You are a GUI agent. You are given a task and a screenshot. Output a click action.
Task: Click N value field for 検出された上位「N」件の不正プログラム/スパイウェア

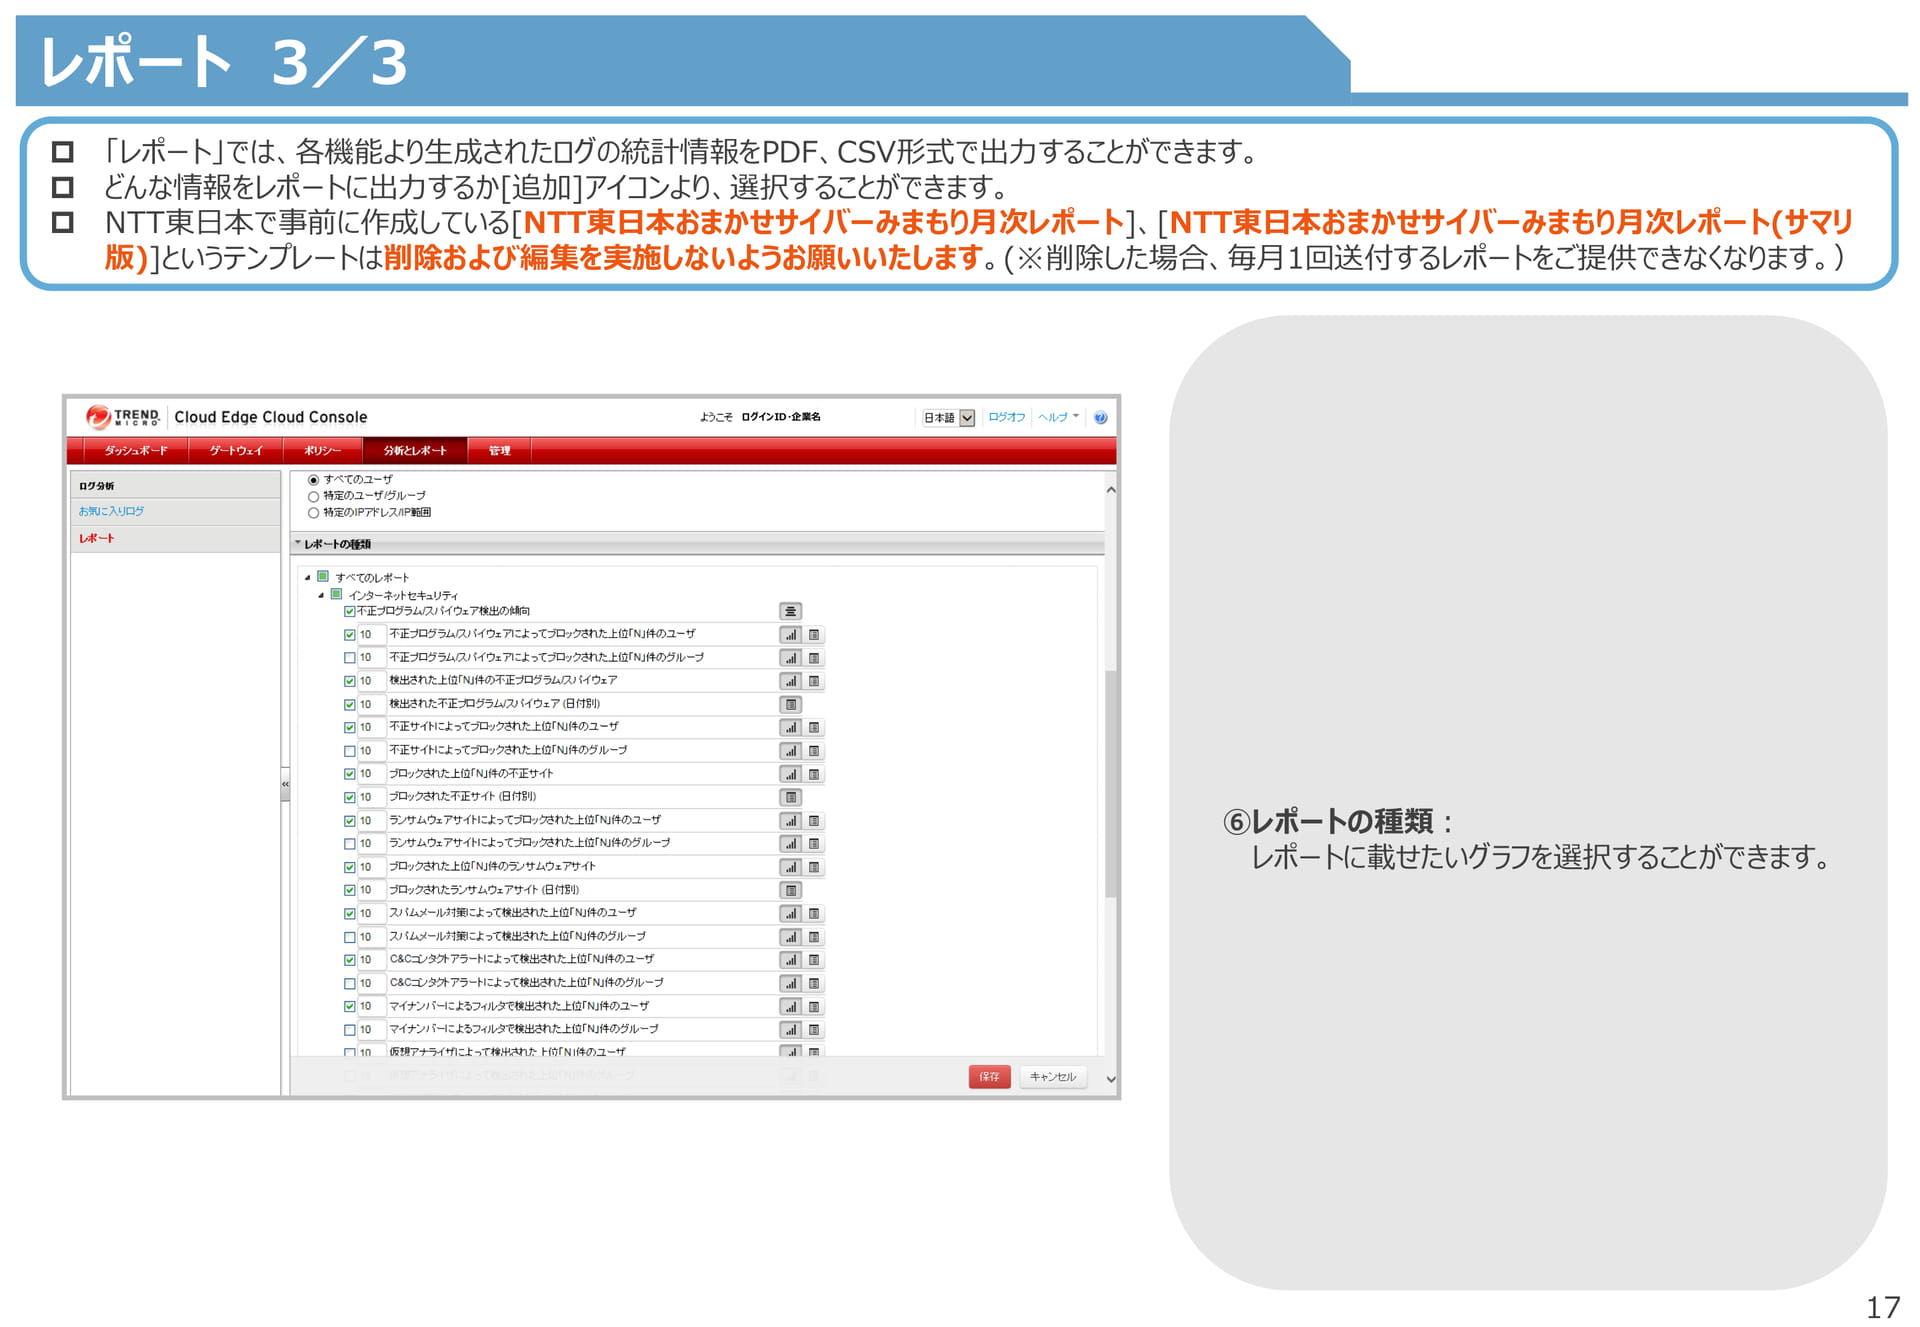tap(371, 681)
